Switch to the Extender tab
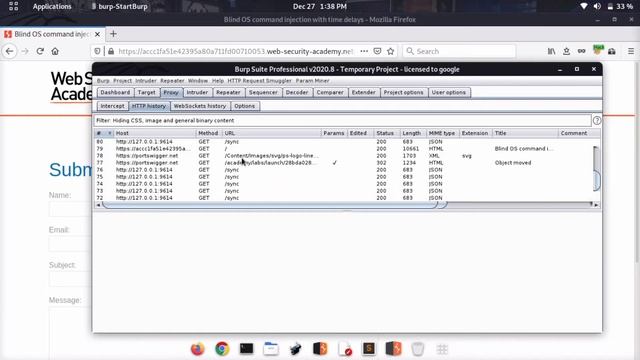The image size is (640, 360). [x=363, y=93]
